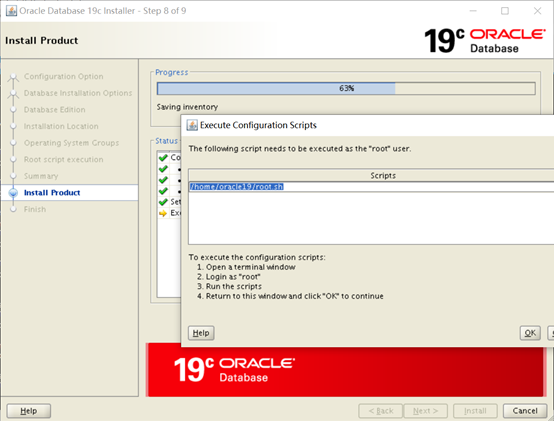Click the installer Help button at bottom
The height and width of the screenshot is (421, 554).
pos(29,411)
